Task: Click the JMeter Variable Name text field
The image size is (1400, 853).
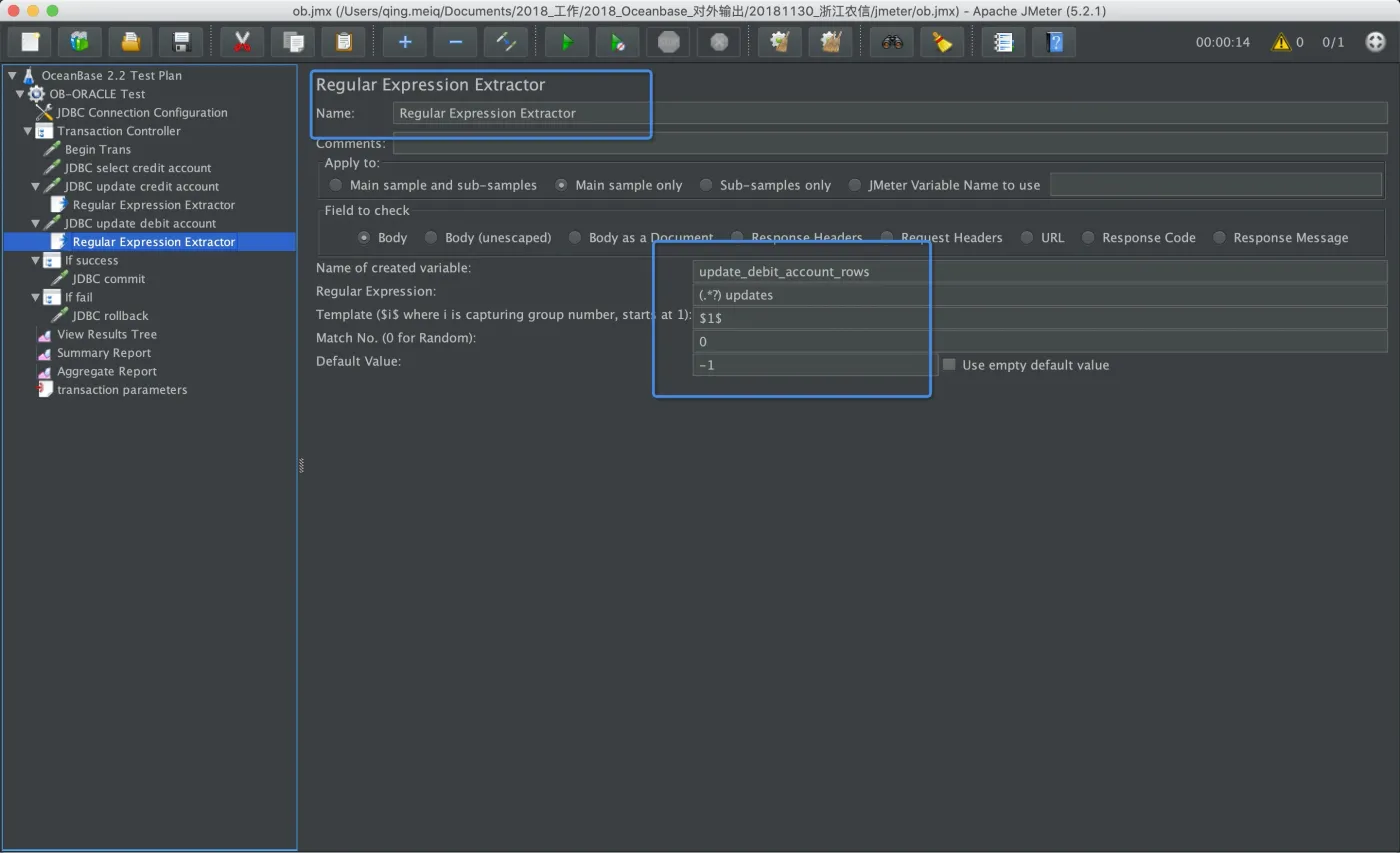Action: tap(1216, 185)
